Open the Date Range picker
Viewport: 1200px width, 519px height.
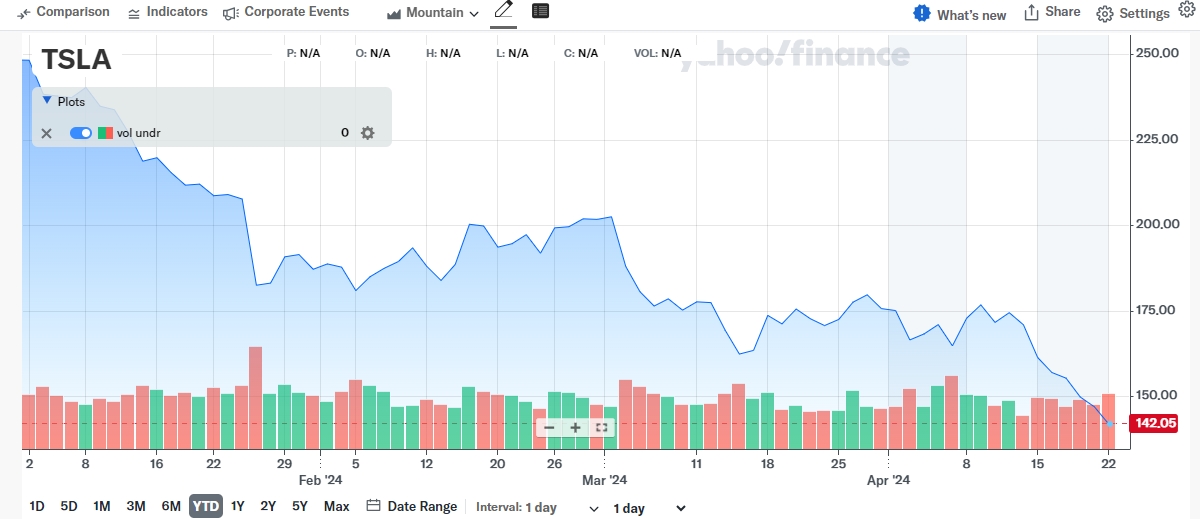coord(412,506)
